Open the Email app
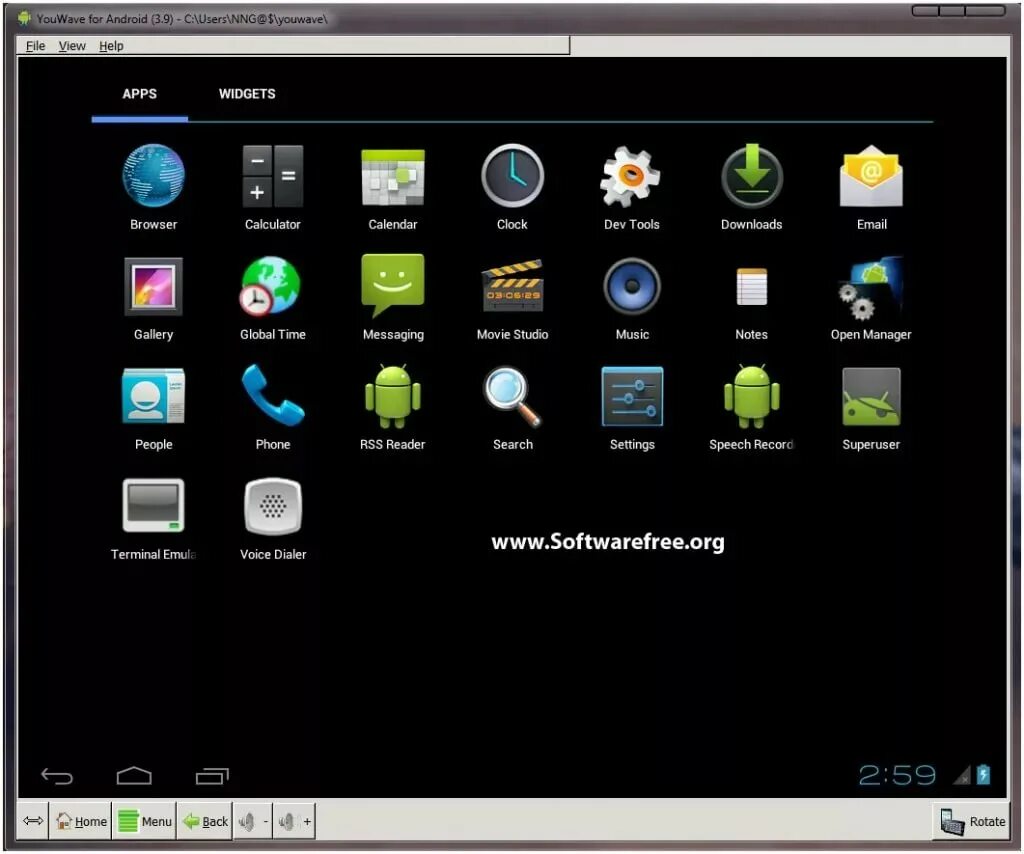 pos(871,187)
